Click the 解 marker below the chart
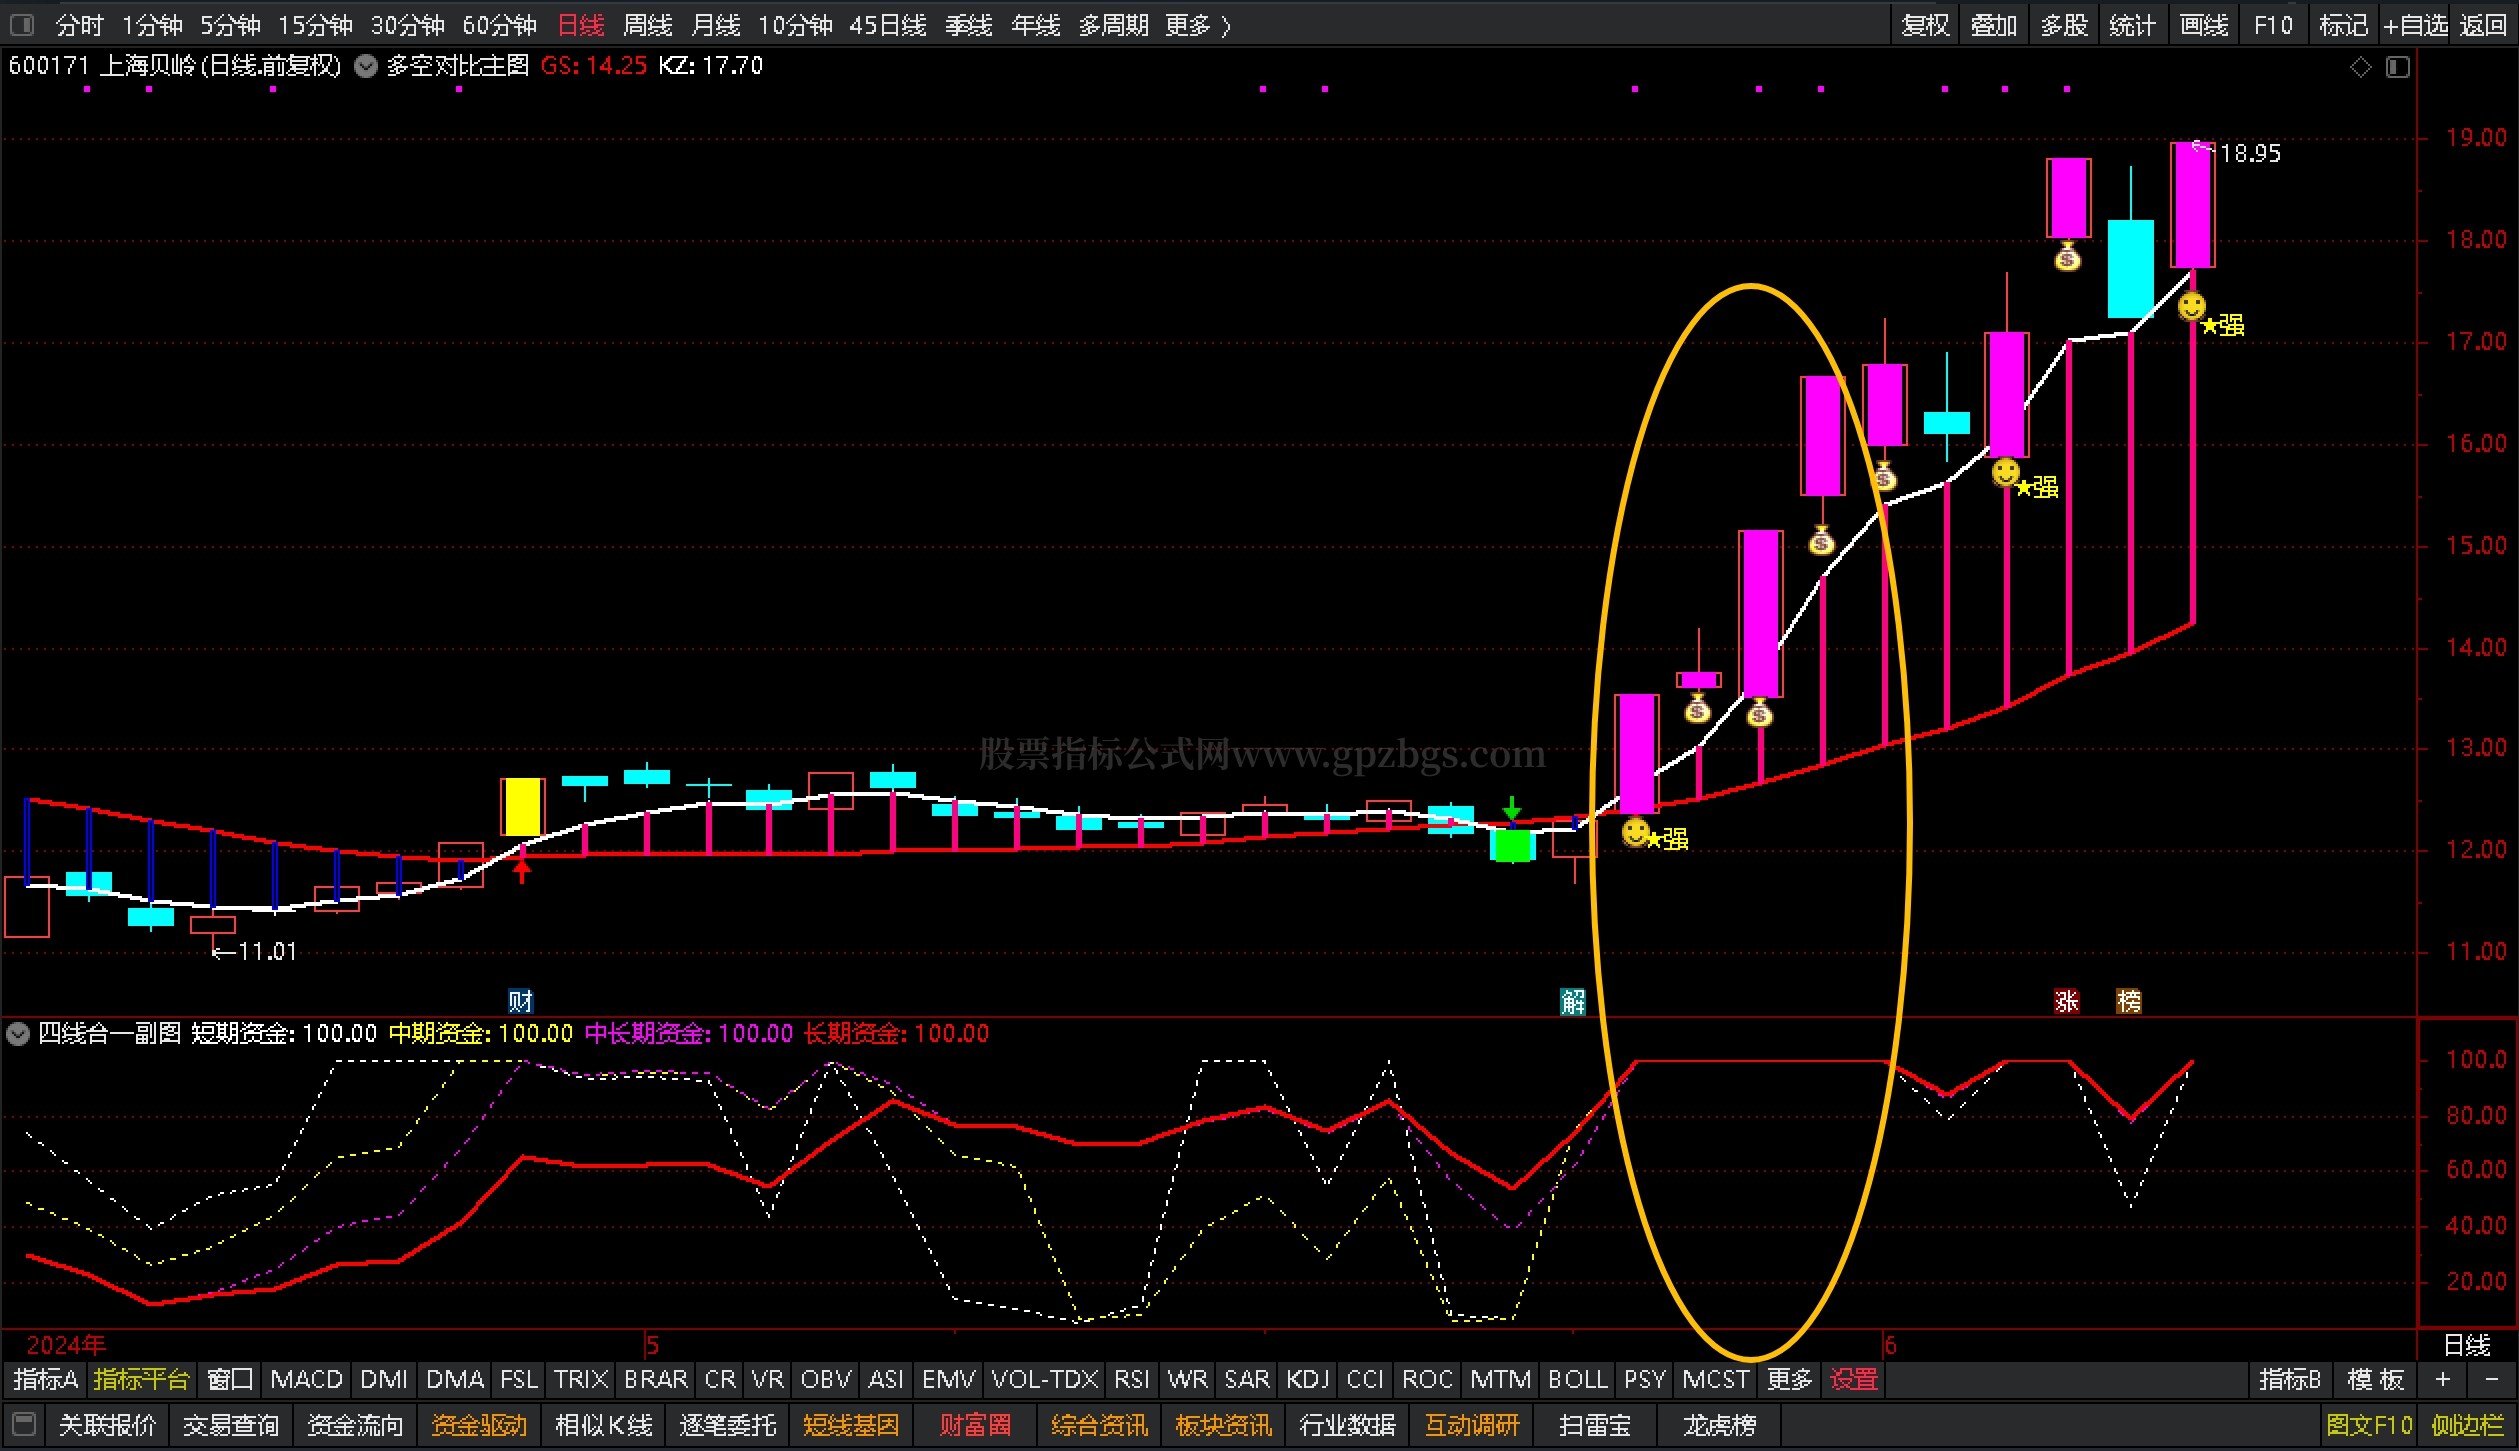The image size is (2519, 1451). 1573,1001
